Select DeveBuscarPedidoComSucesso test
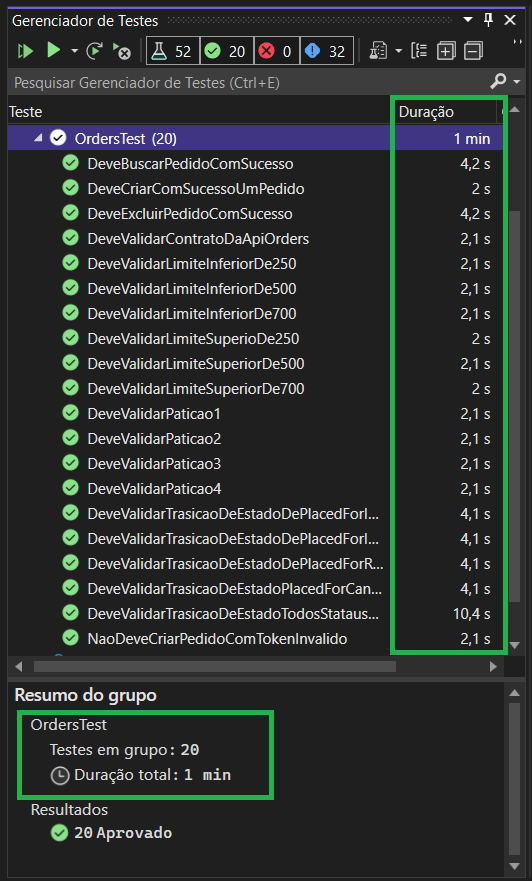Viewport: 532px width, 881px height. (x=190, y=164)
